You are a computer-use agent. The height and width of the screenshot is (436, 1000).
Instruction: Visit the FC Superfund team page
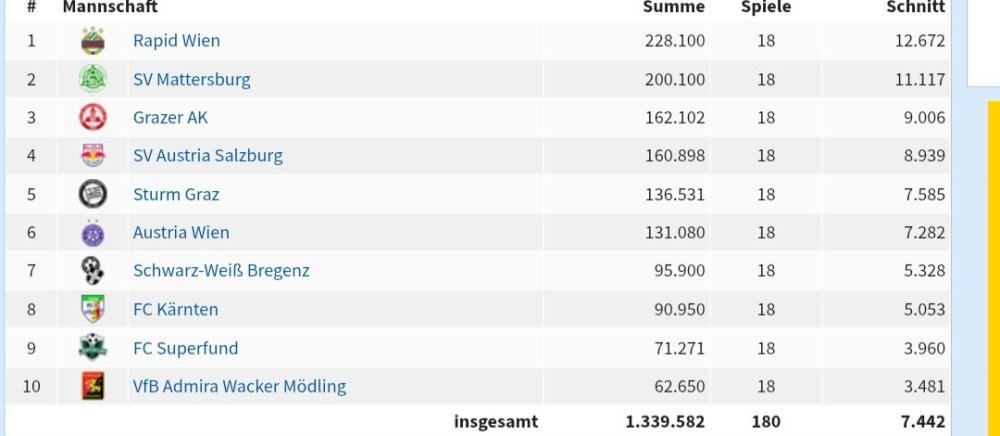pyautogui.click(x=185, y=348)
